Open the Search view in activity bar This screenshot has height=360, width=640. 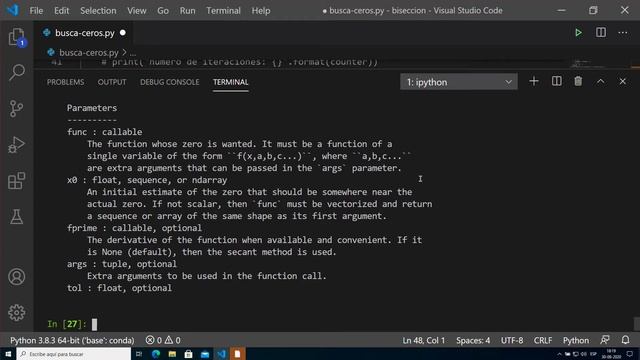17,72
